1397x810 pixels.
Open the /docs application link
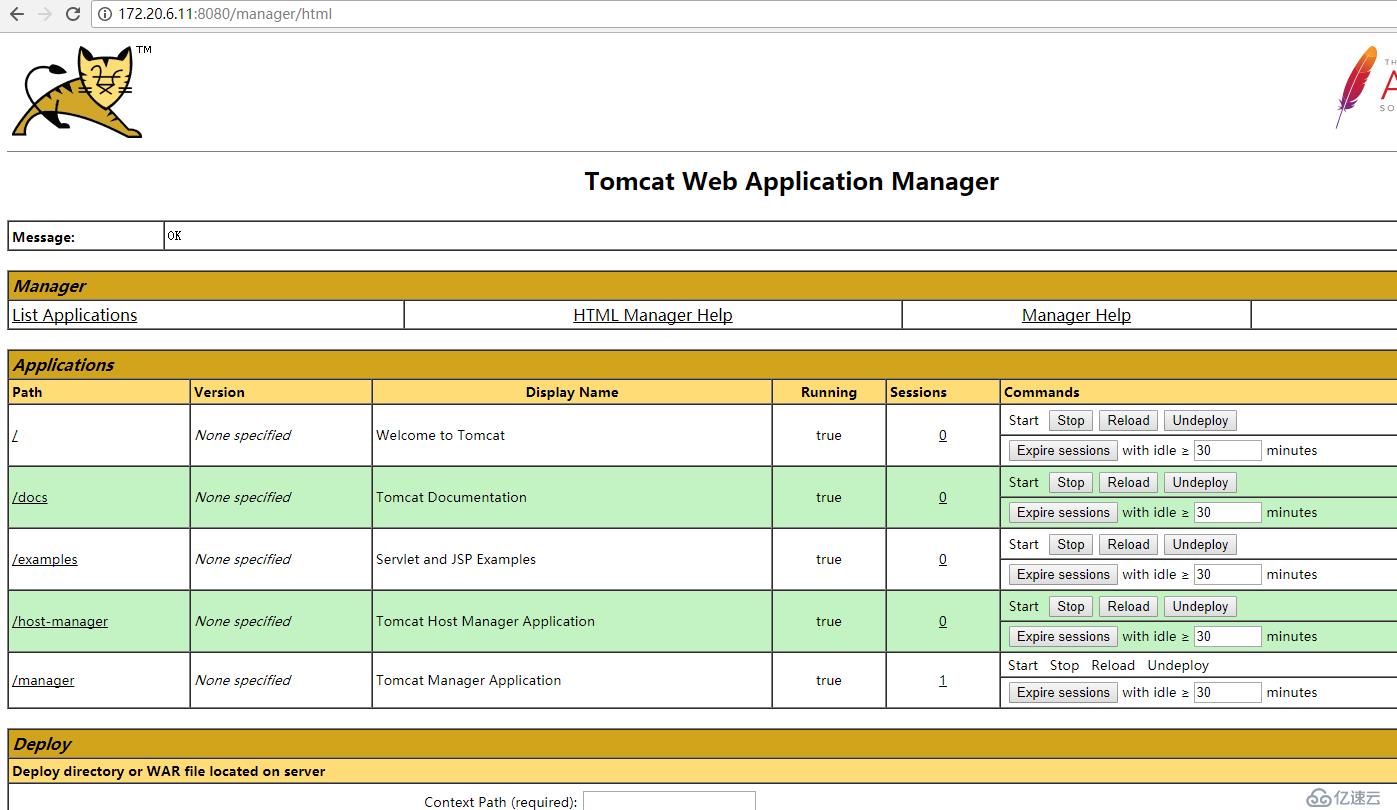click(x=30, y=497)
